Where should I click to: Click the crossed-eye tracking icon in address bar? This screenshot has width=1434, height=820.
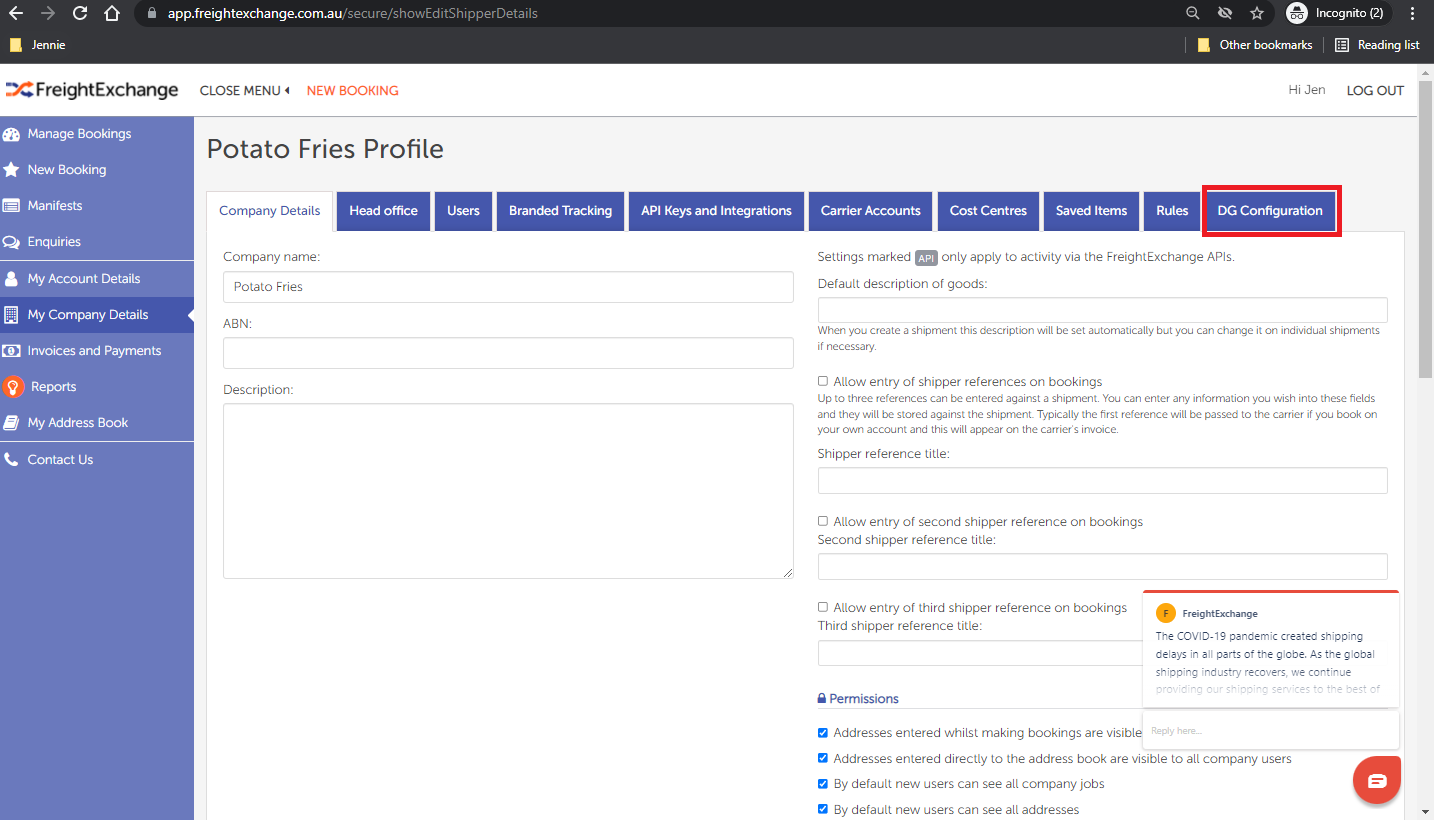coord(1224,13)
